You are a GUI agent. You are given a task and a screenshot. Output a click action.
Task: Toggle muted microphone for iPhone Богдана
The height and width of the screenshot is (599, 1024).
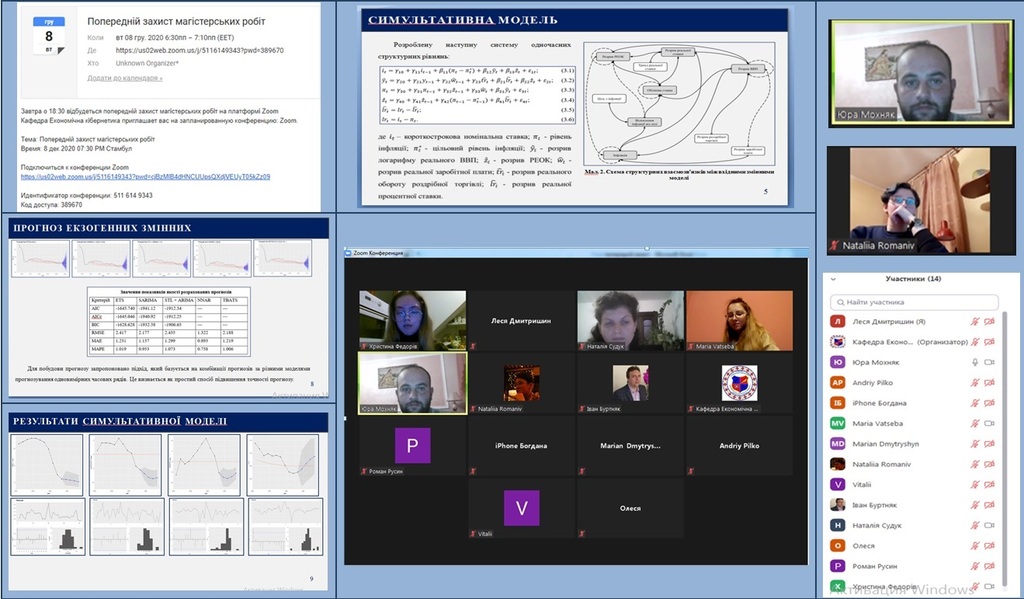pos(975,403)
